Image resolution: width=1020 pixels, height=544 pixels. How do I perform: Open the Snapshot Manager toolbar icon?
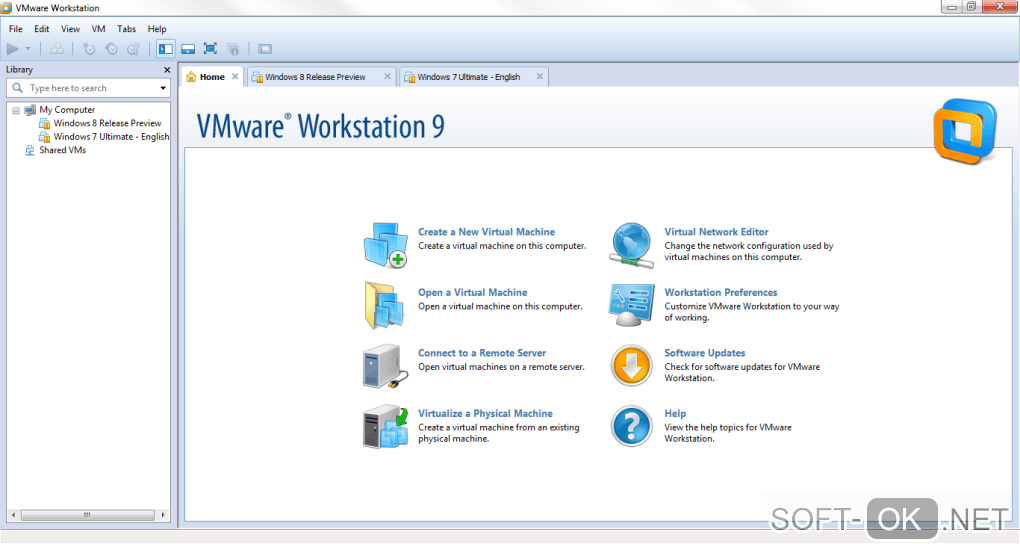(133, 49)
